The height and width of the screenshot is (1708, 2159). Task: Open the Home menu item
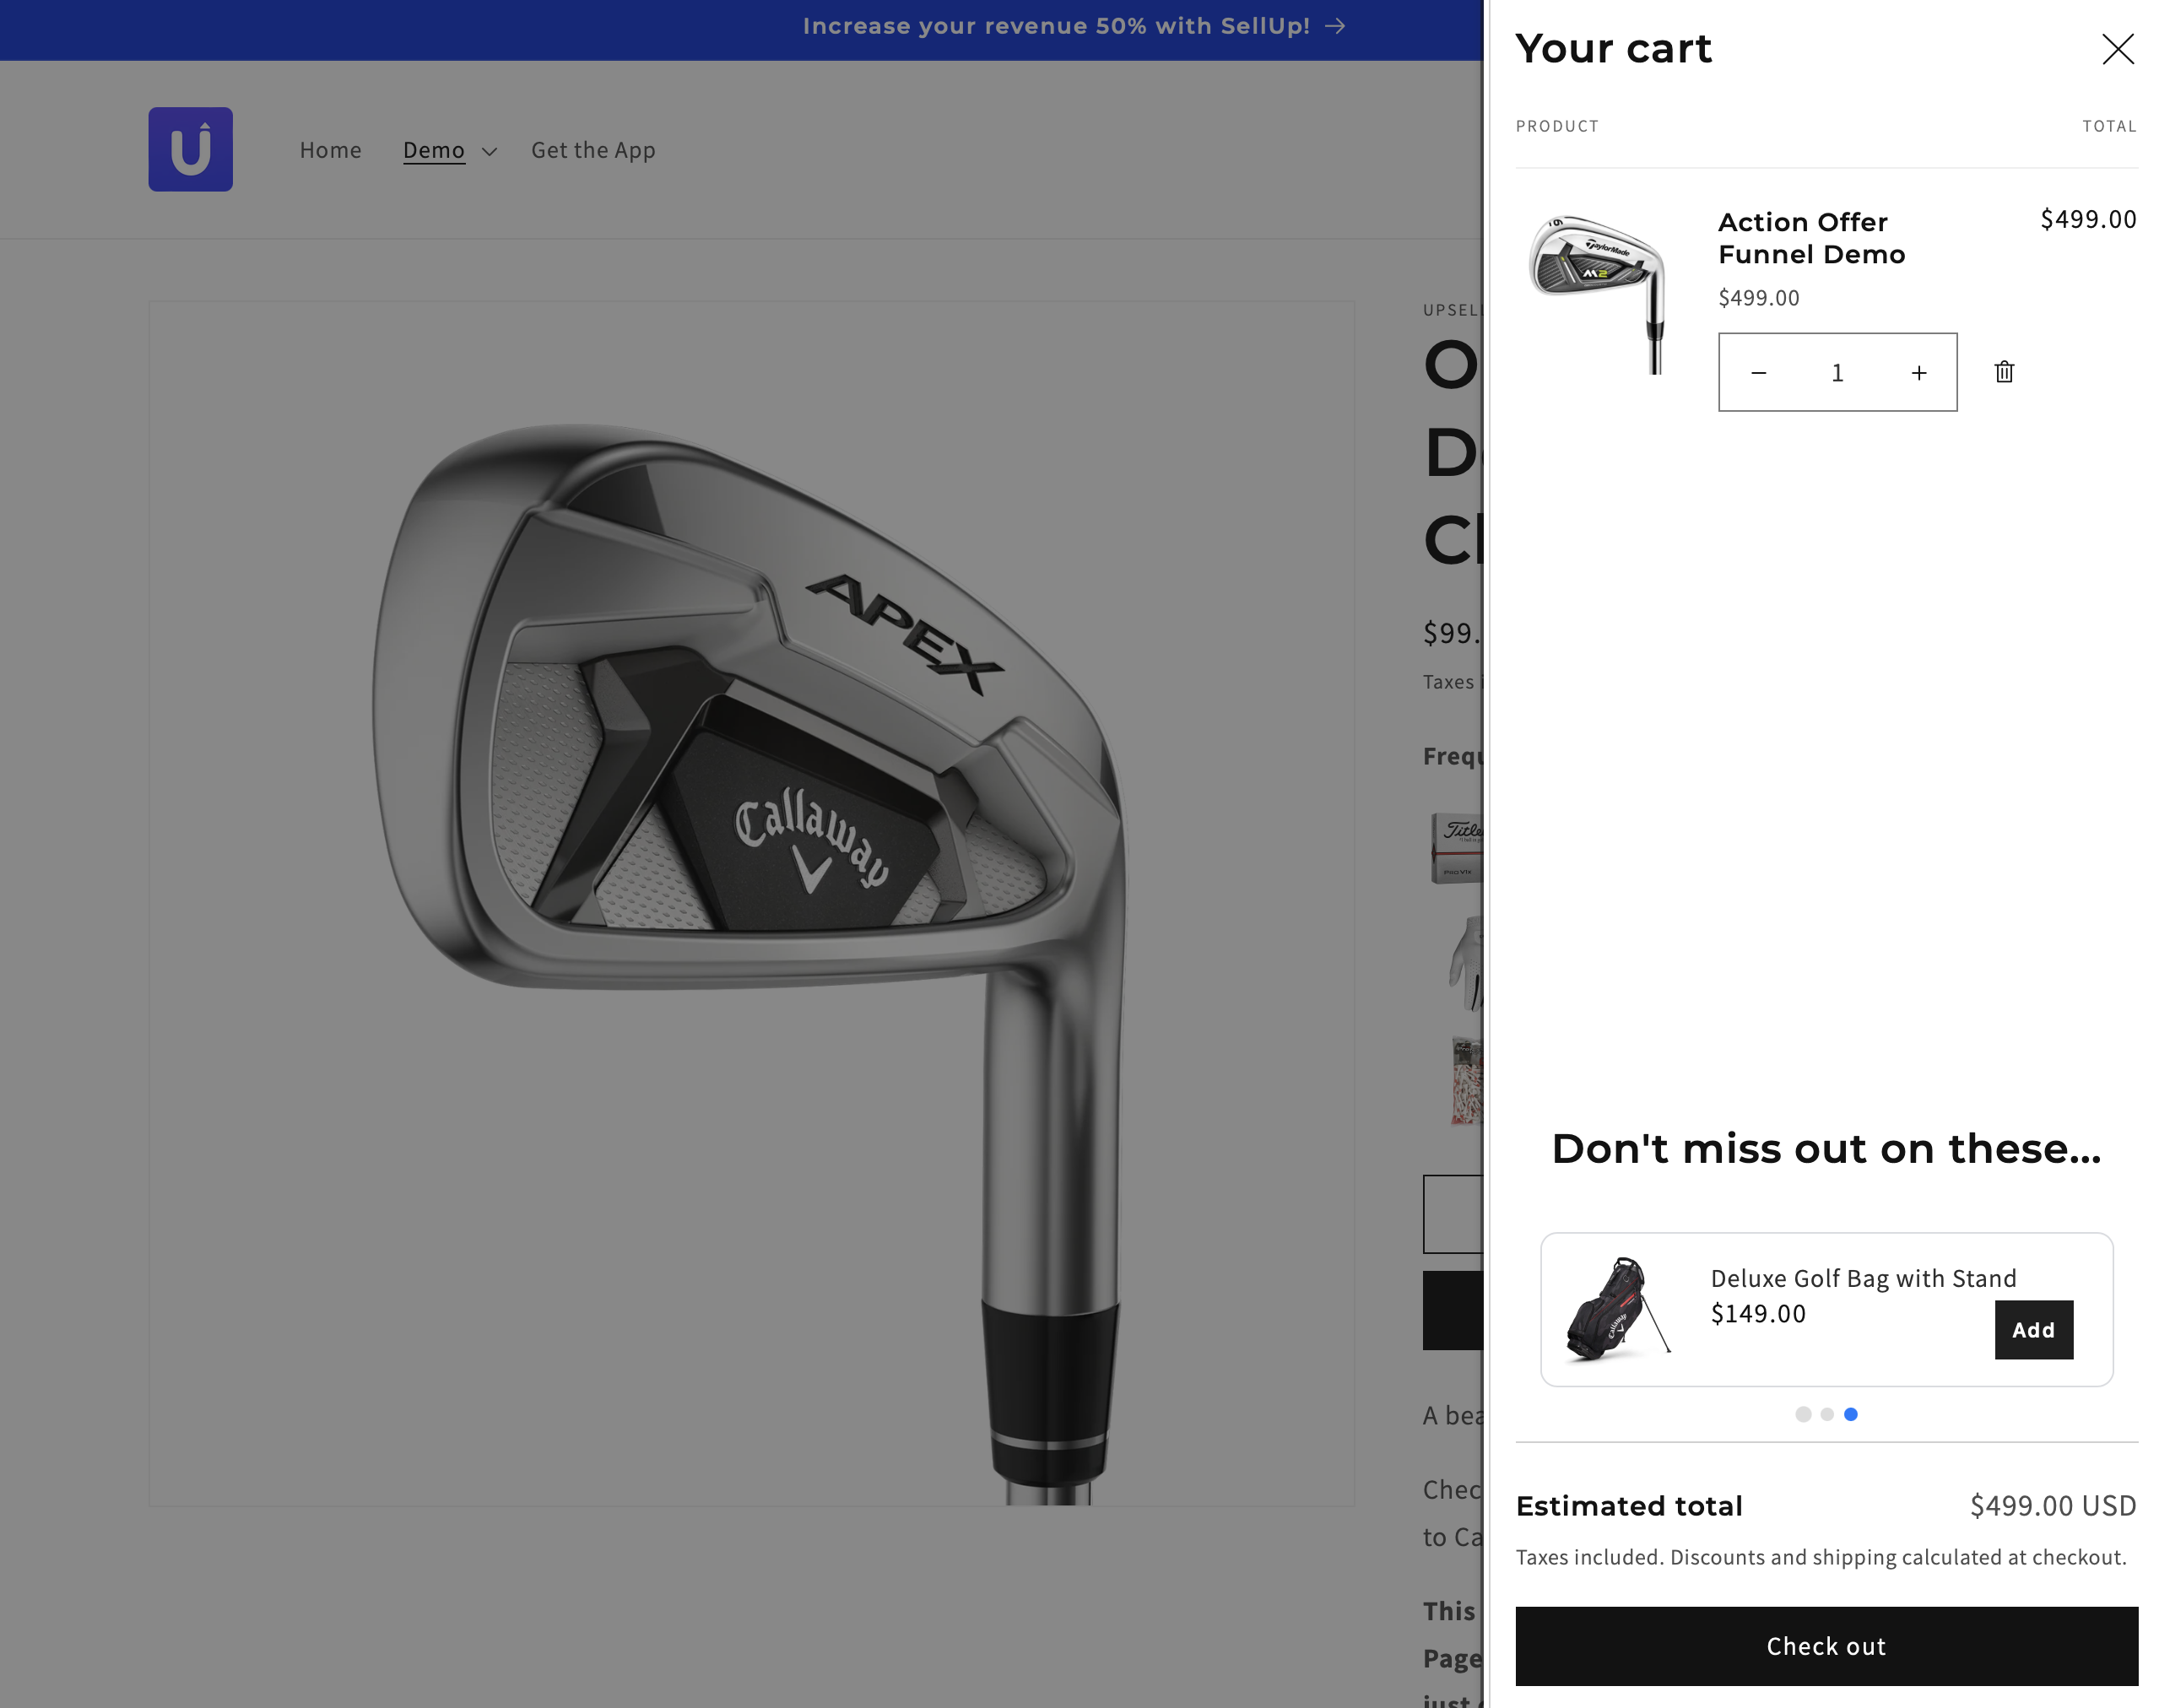coord(330,150)
